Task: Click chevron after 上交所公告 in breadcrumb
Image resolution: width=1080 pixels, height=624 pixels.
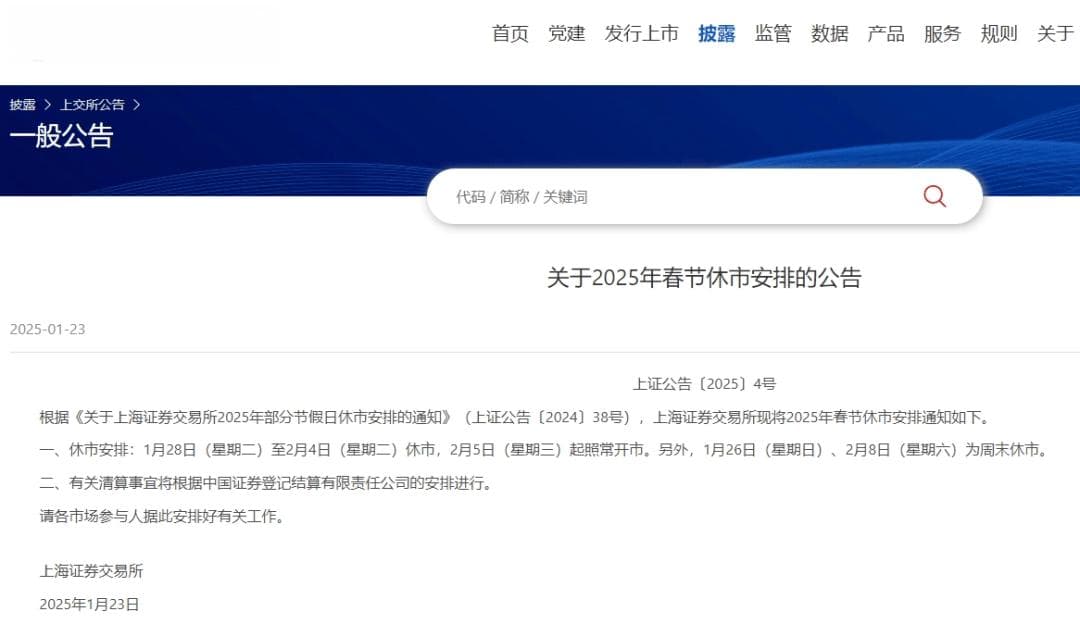Action: (x=136, y=105)
